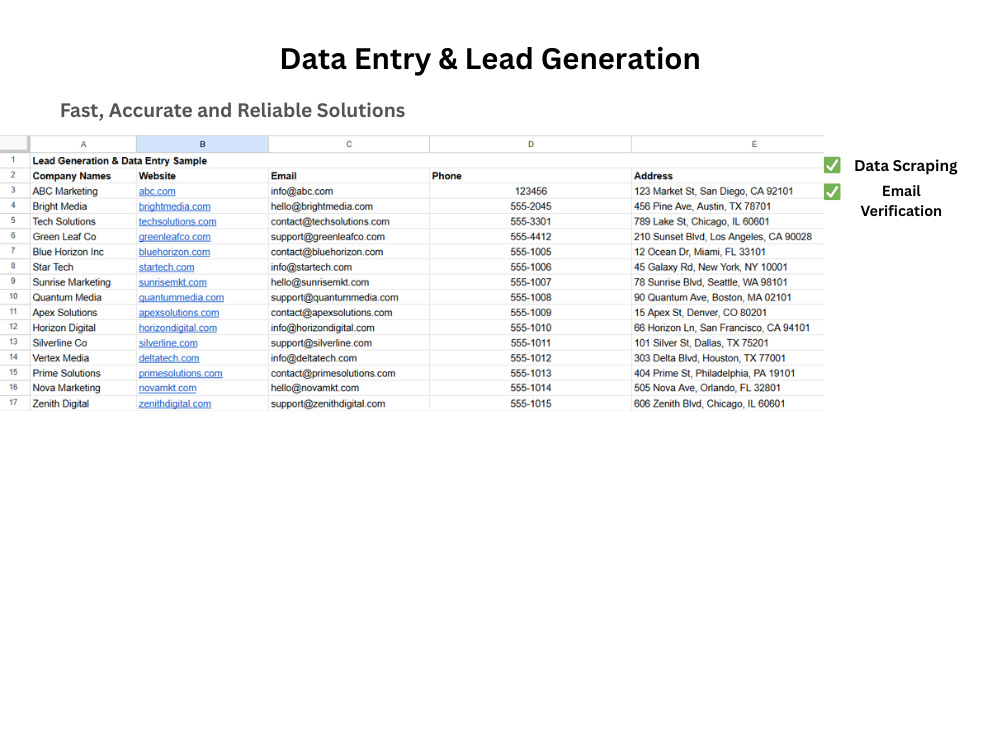
Task: Click the 'Phone' header cell
Action: pyautogui.click(x=531, y=176)
